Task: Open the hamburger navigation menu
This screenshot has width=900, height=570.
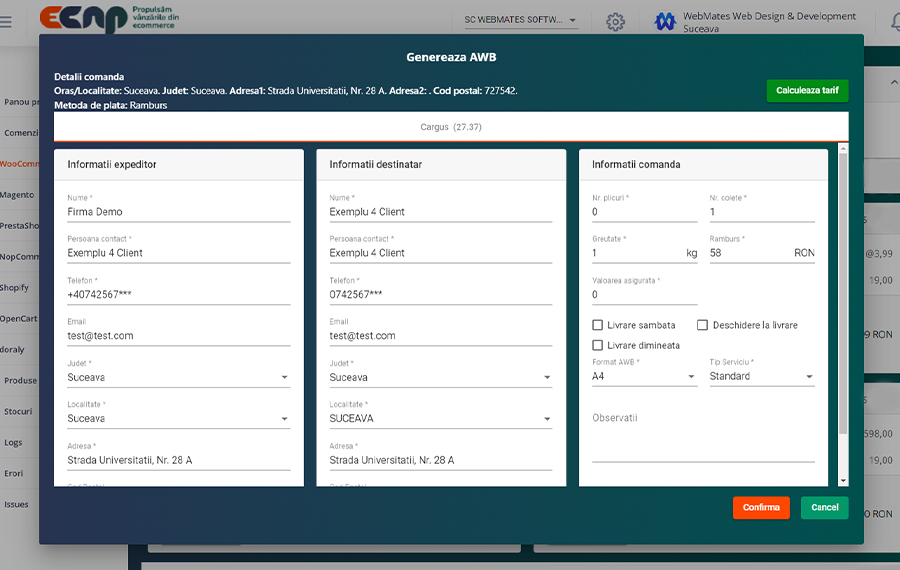Action: [x=7, y=21]
